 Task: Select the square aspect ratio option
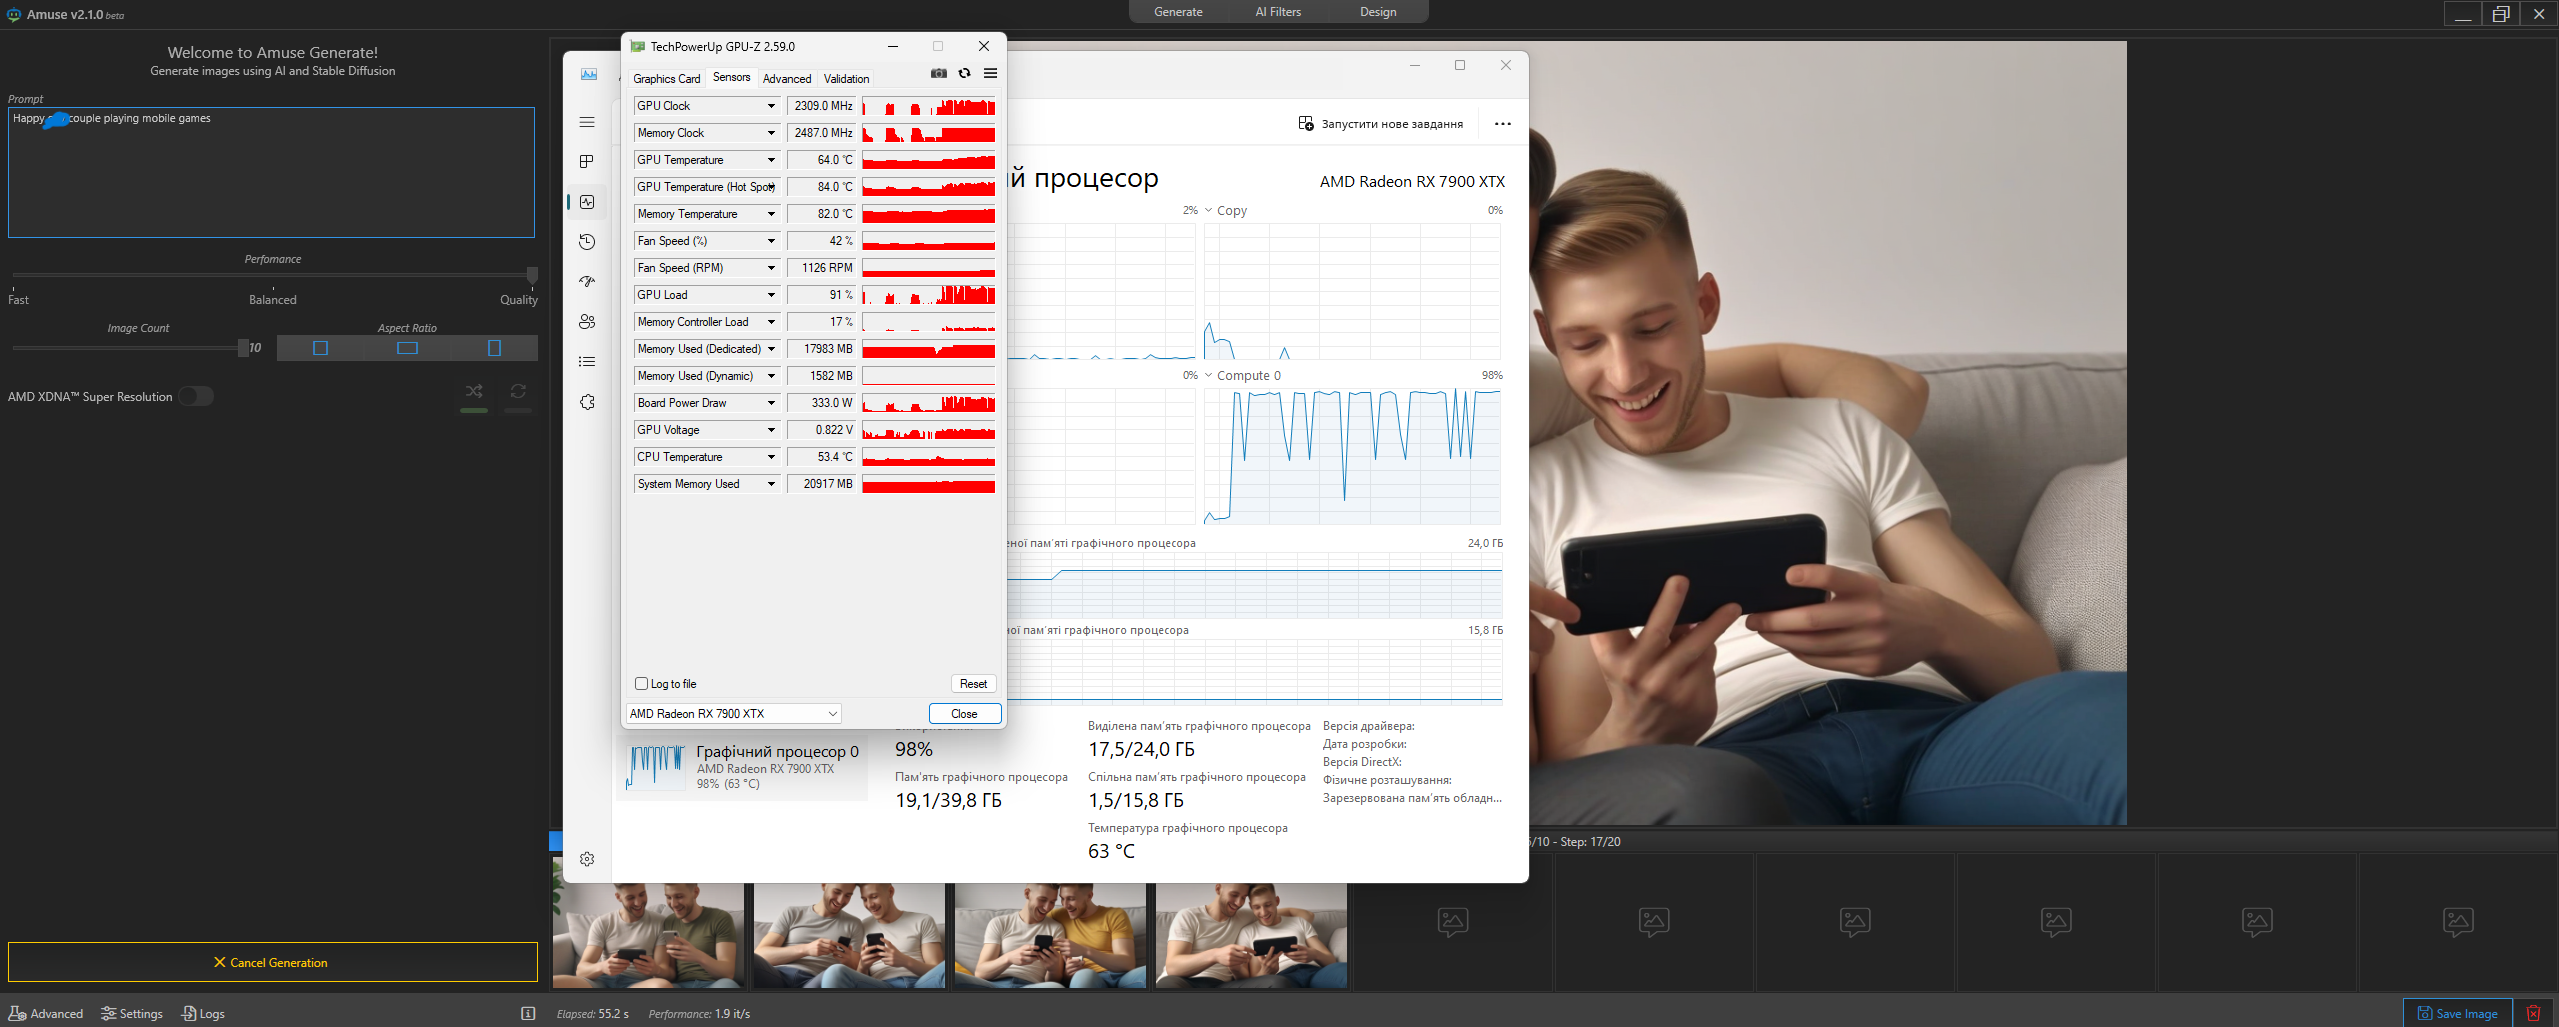coord(319,347)
